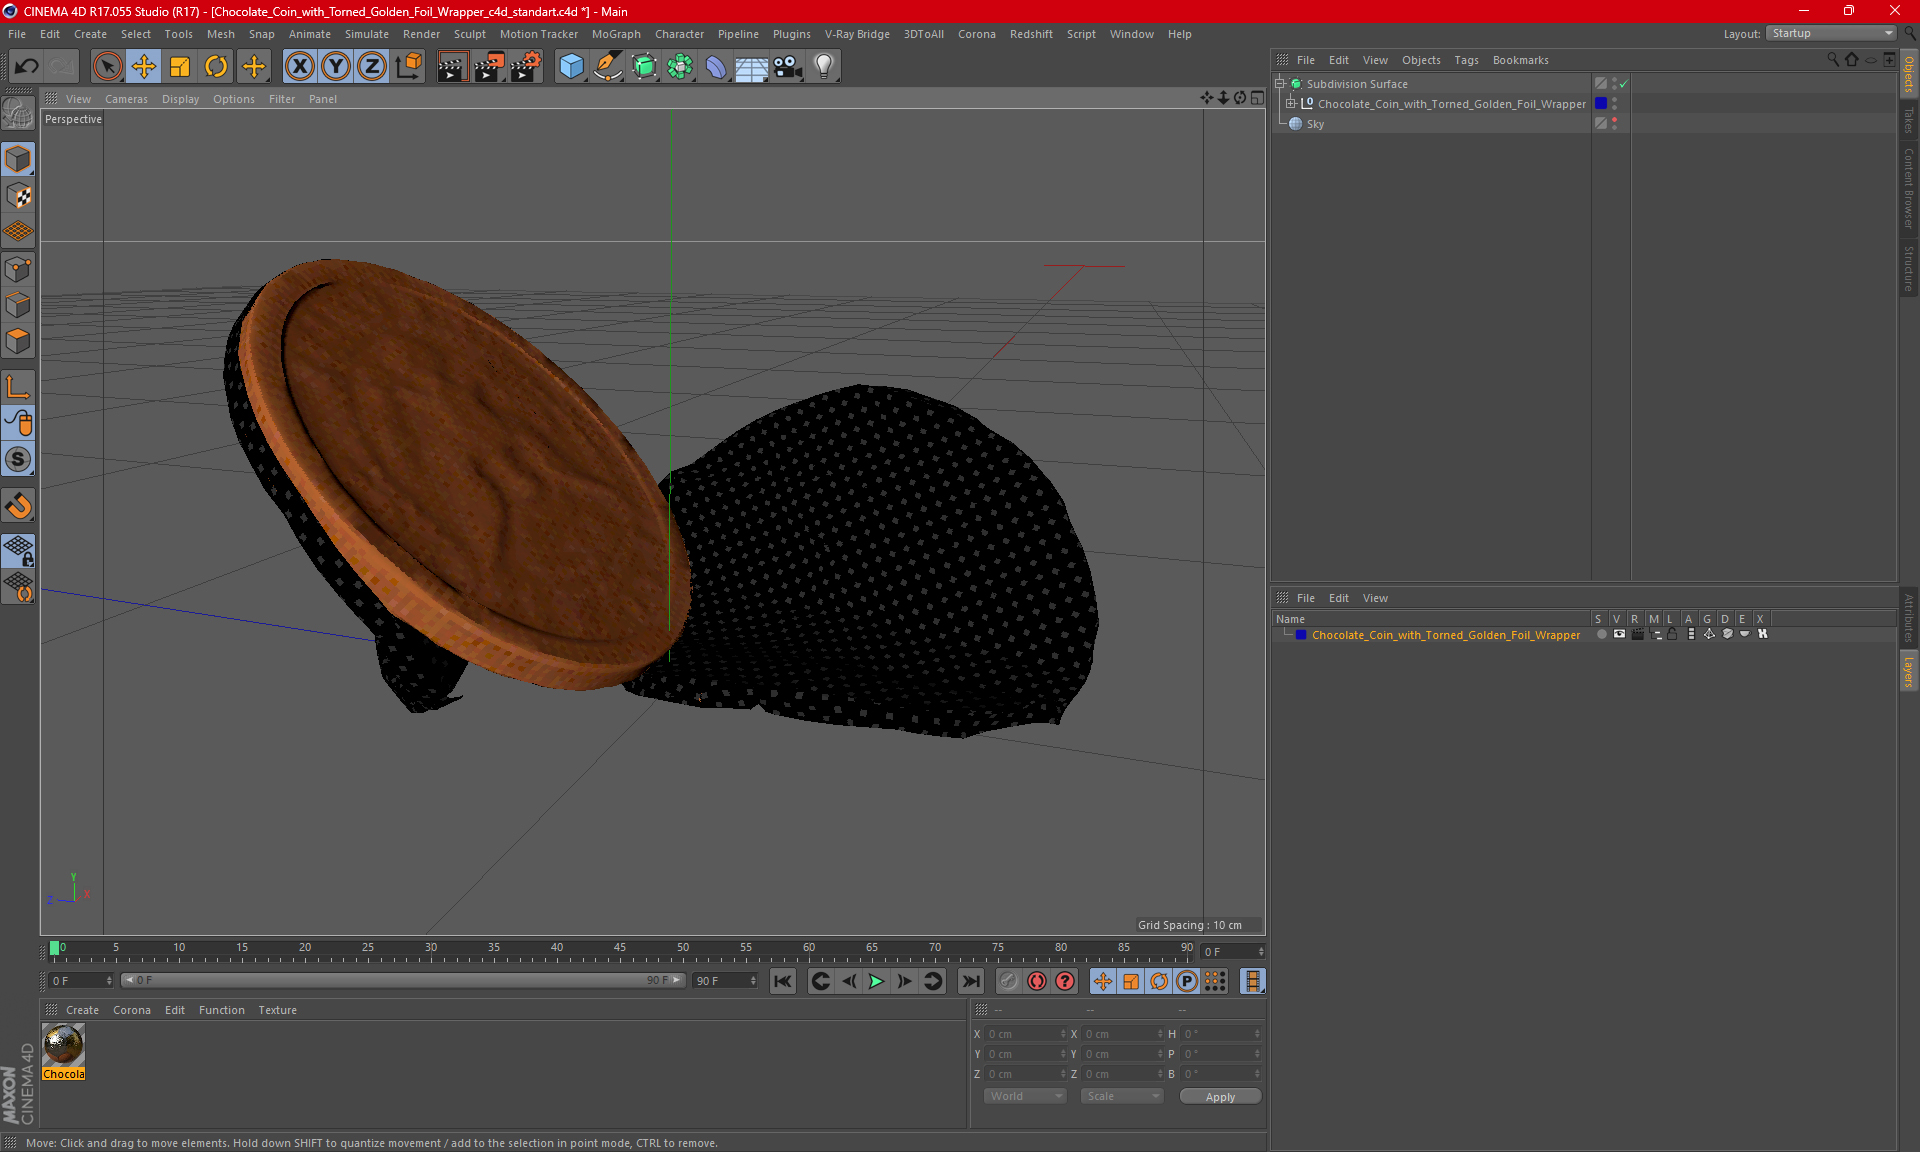Click the Undo arrow icon
Viewport: 1920px width, 1152px height.
[27, 67]
